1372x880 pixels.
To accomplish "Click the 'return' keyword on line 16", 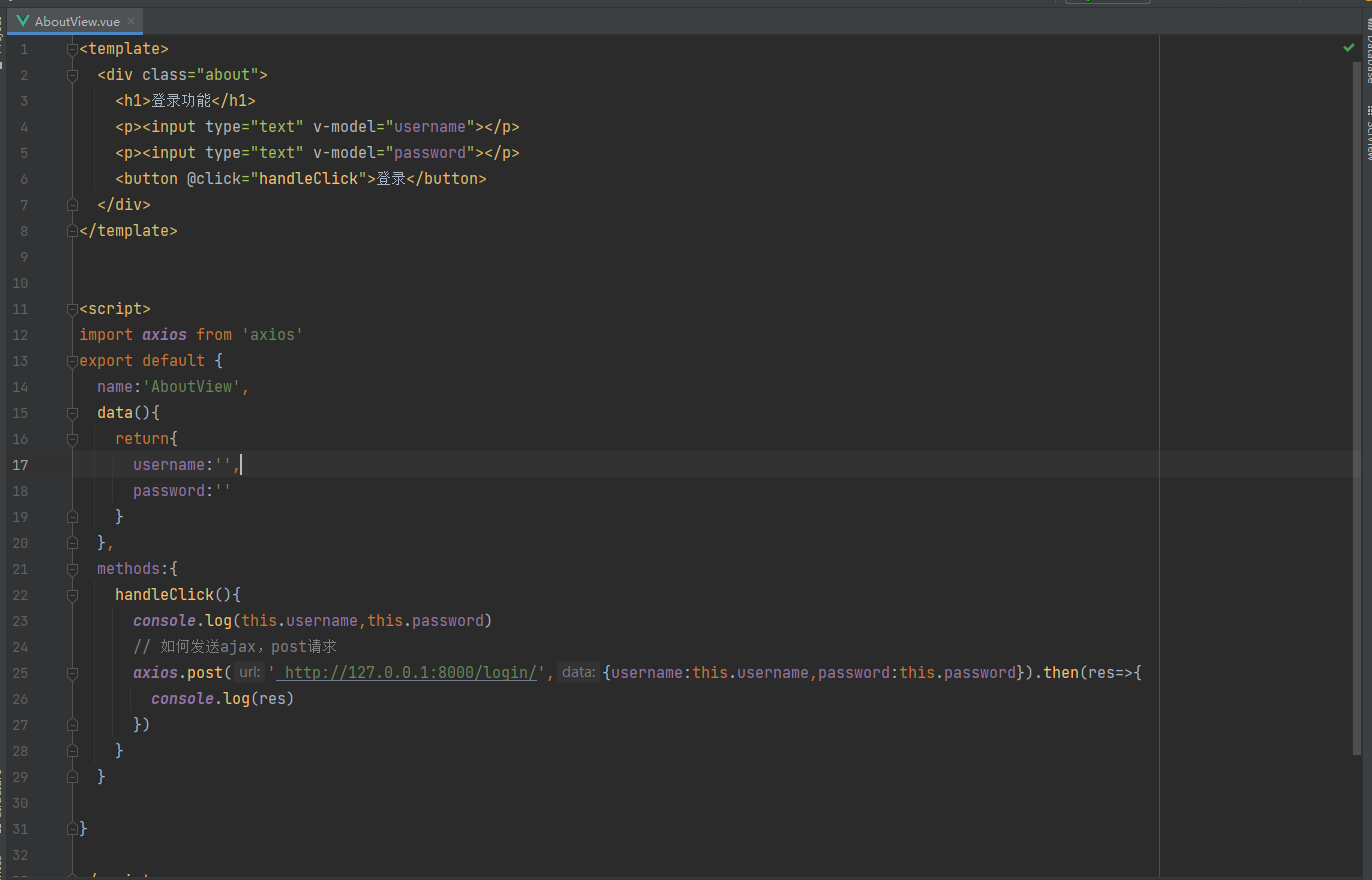I will (142, 439).
